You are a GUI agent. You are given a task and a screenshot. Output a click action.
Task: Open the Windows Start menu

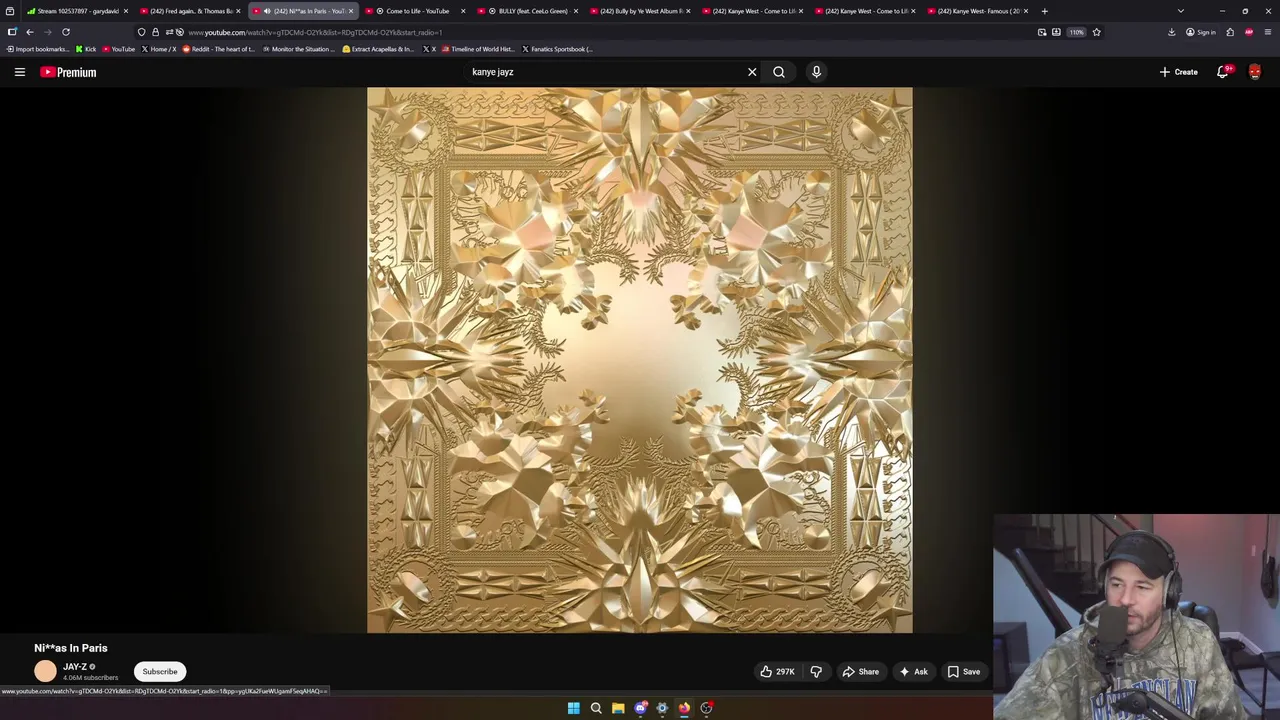[x=574, y=708]
